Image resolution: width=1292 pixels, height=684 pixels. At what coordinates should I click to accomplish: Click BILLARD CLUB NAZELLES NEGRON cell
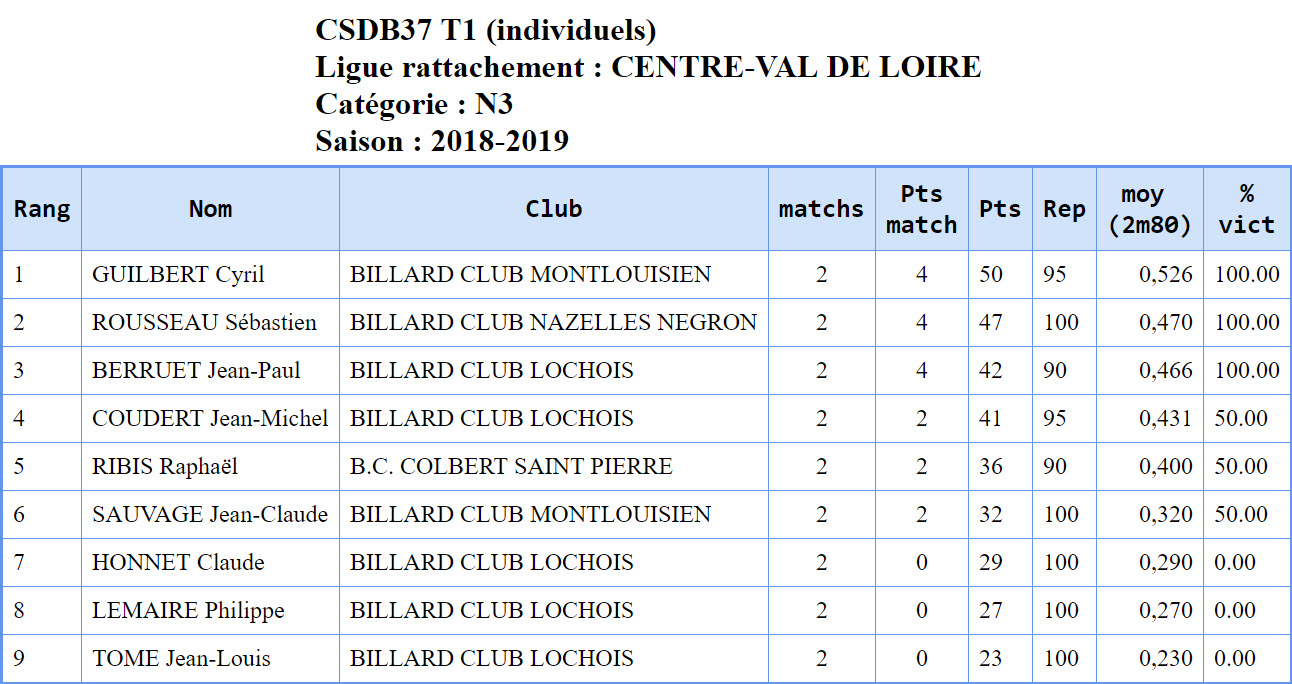pos(554,322)
